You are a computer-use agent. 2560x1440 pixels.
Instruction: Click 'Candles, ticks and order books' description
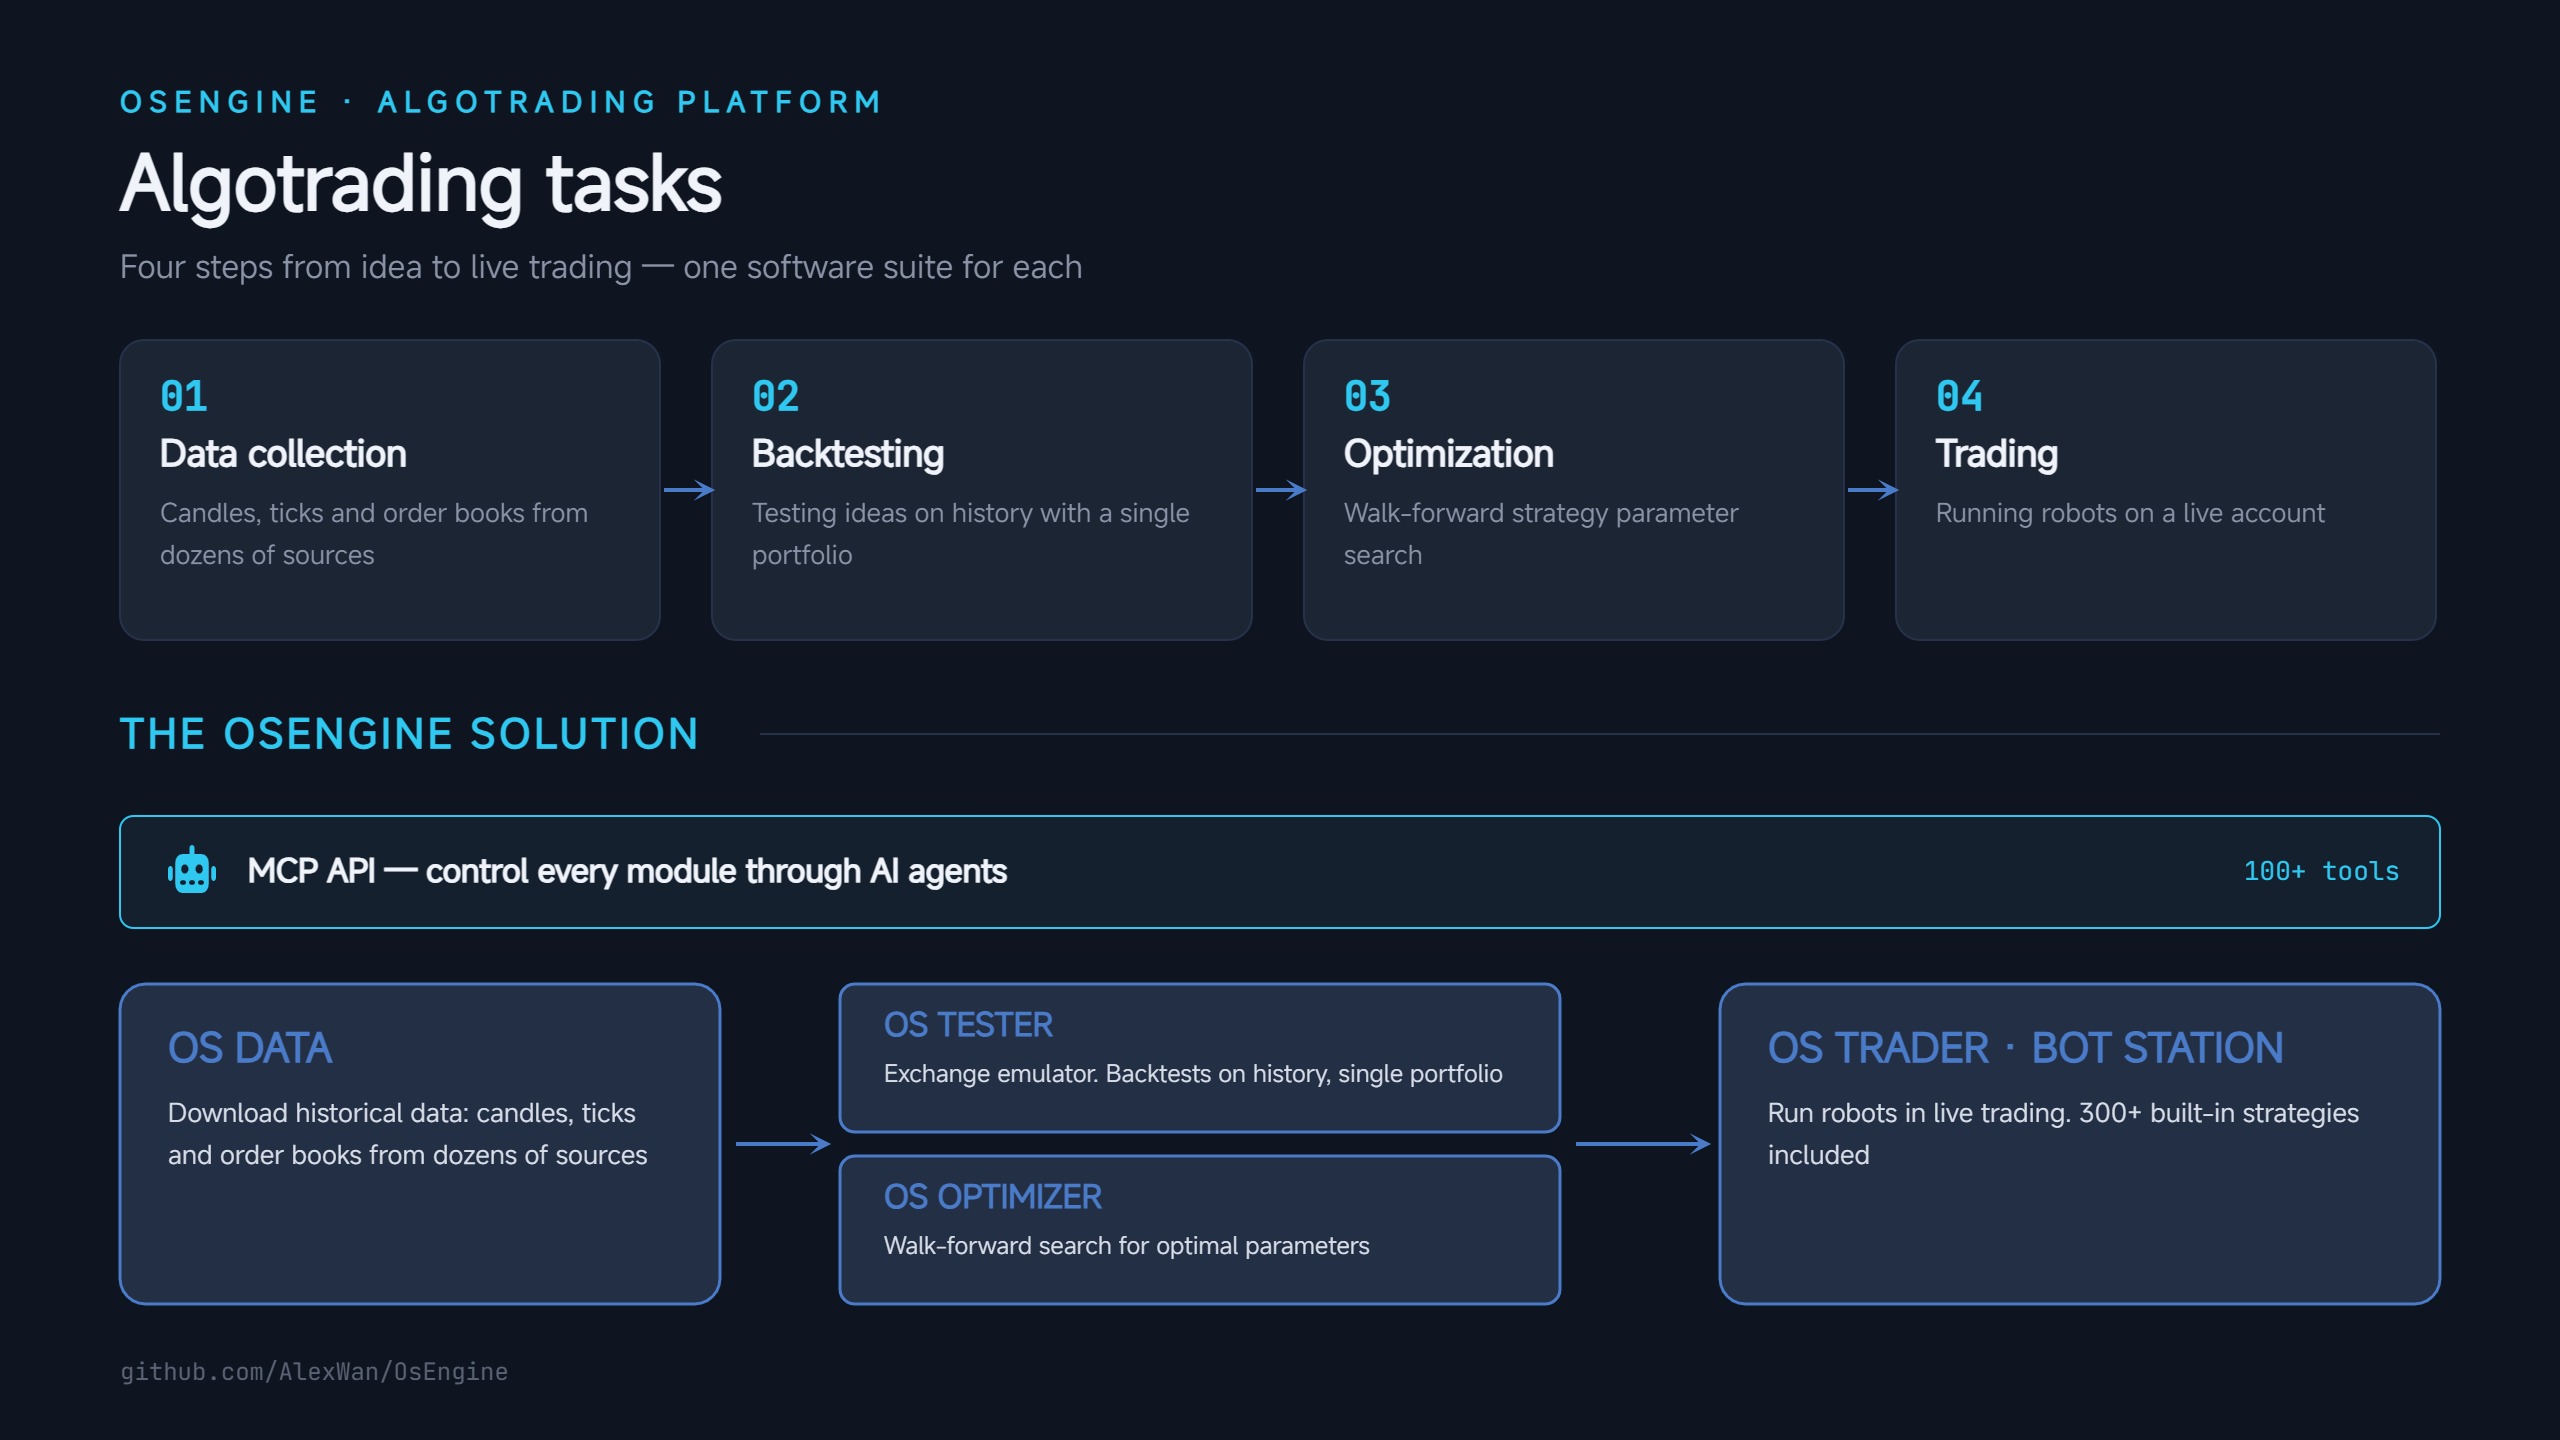pyautogui.click(x=374, y=534)
